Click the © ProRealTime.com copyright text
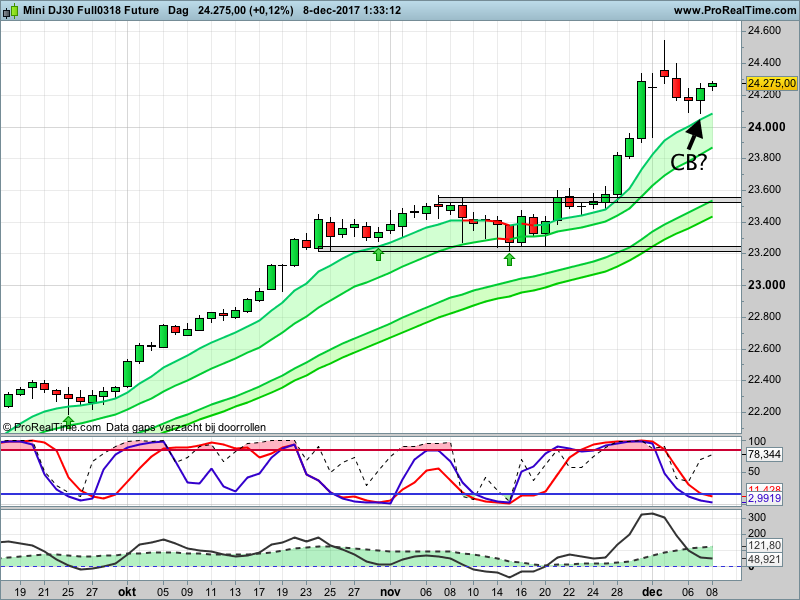800x600 pixels. pyautogui.click(x=51, y=427)
